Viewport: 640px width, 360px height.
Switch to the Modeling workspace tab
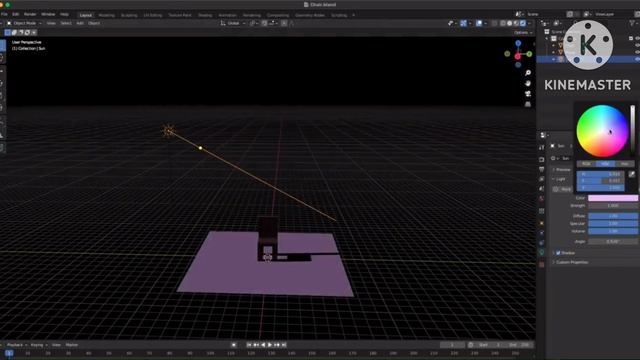[107, 15]
